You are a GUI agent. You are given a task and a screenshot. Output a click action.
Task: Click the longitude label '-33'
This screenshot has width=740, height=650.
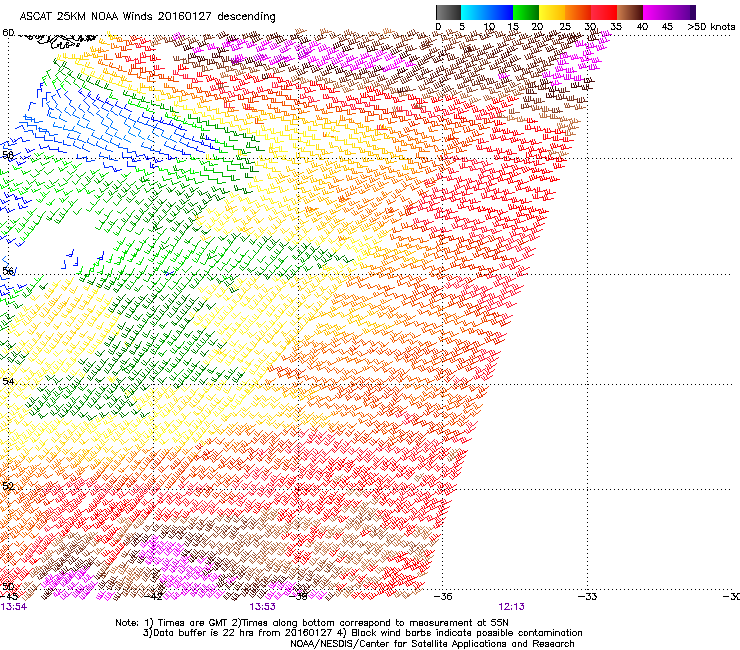(588, 596)
